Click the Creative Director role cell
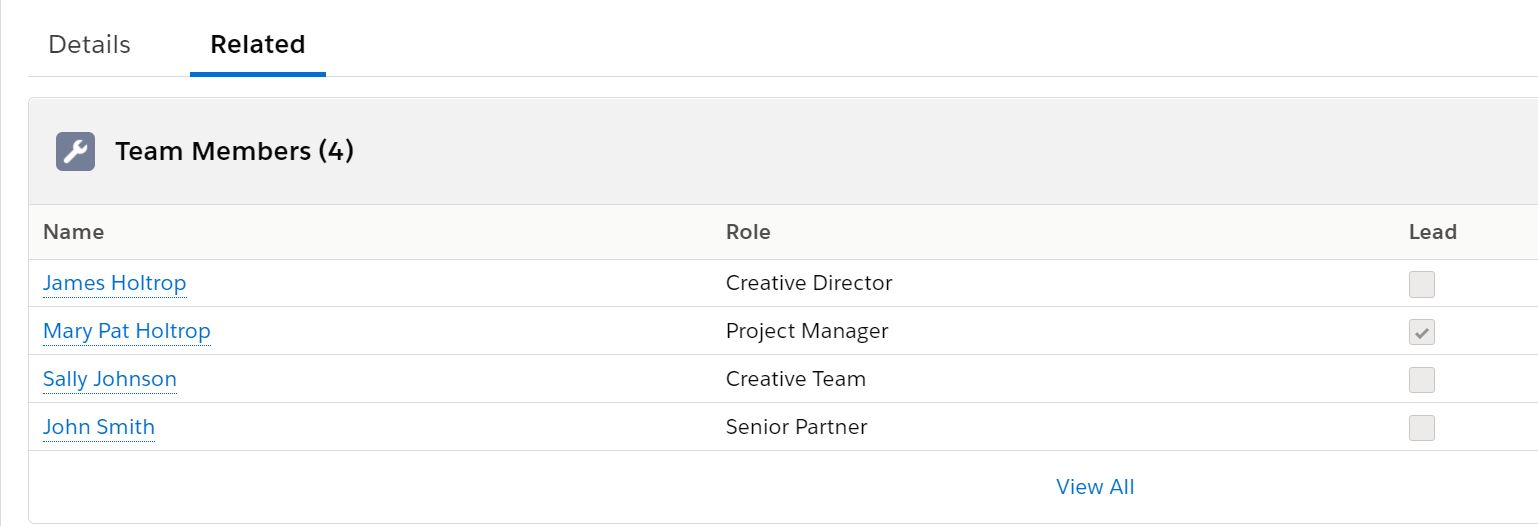This screenshot has height=526, width=1538. click(x=809, y=283)
